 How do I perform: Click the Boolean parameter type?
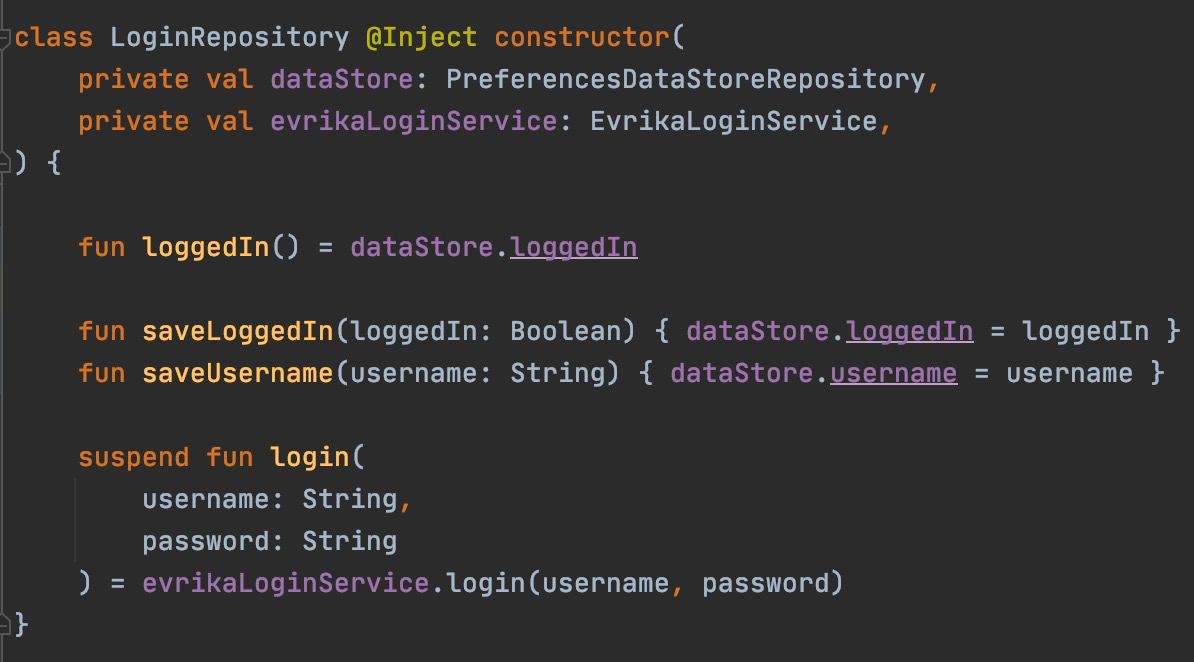[x=565, y=331]
